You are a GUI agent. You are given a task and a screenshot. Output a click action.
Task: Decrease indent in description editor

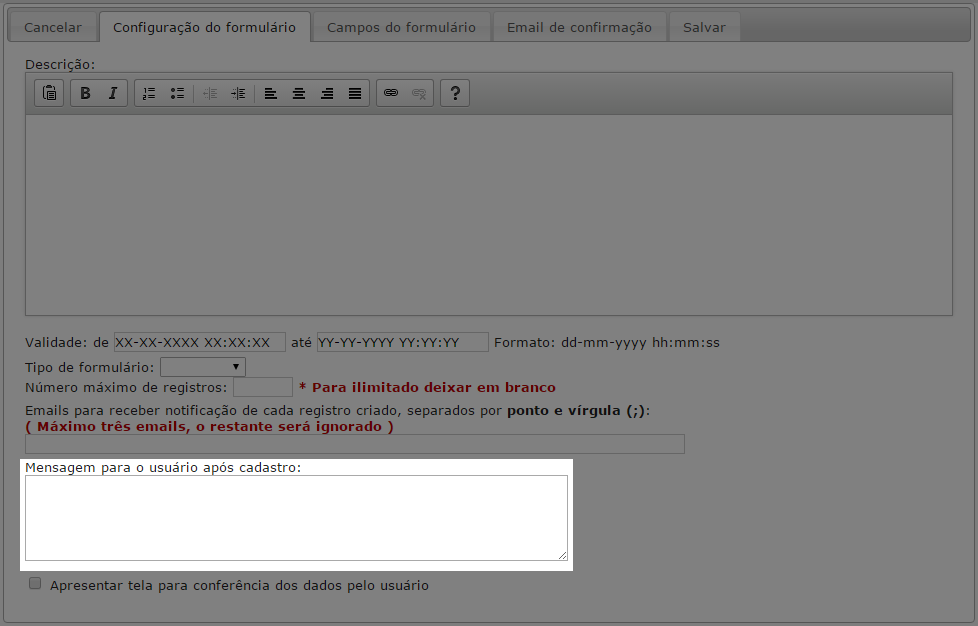(x=210, y=93)
